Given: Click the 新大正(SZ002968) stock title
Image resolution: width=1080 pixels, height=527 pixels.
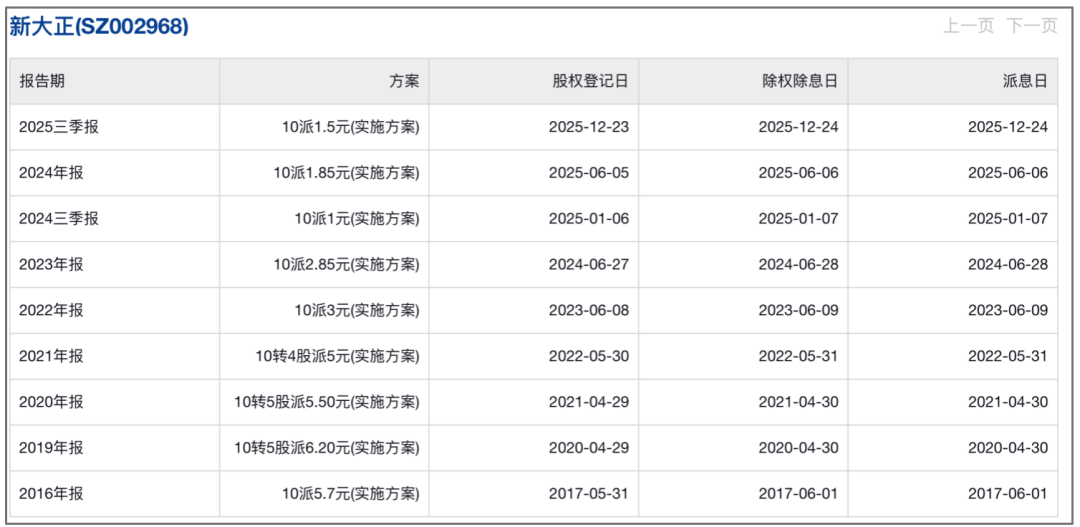Looking at the screenshot, I should pos(99,27).
